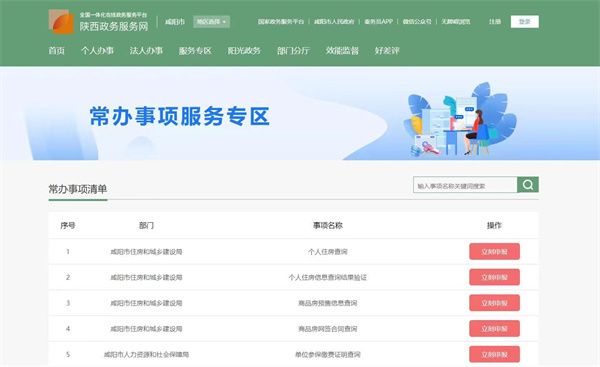
Task: Click the 商品房预售信息查询 item name
Action: point(328,303)
